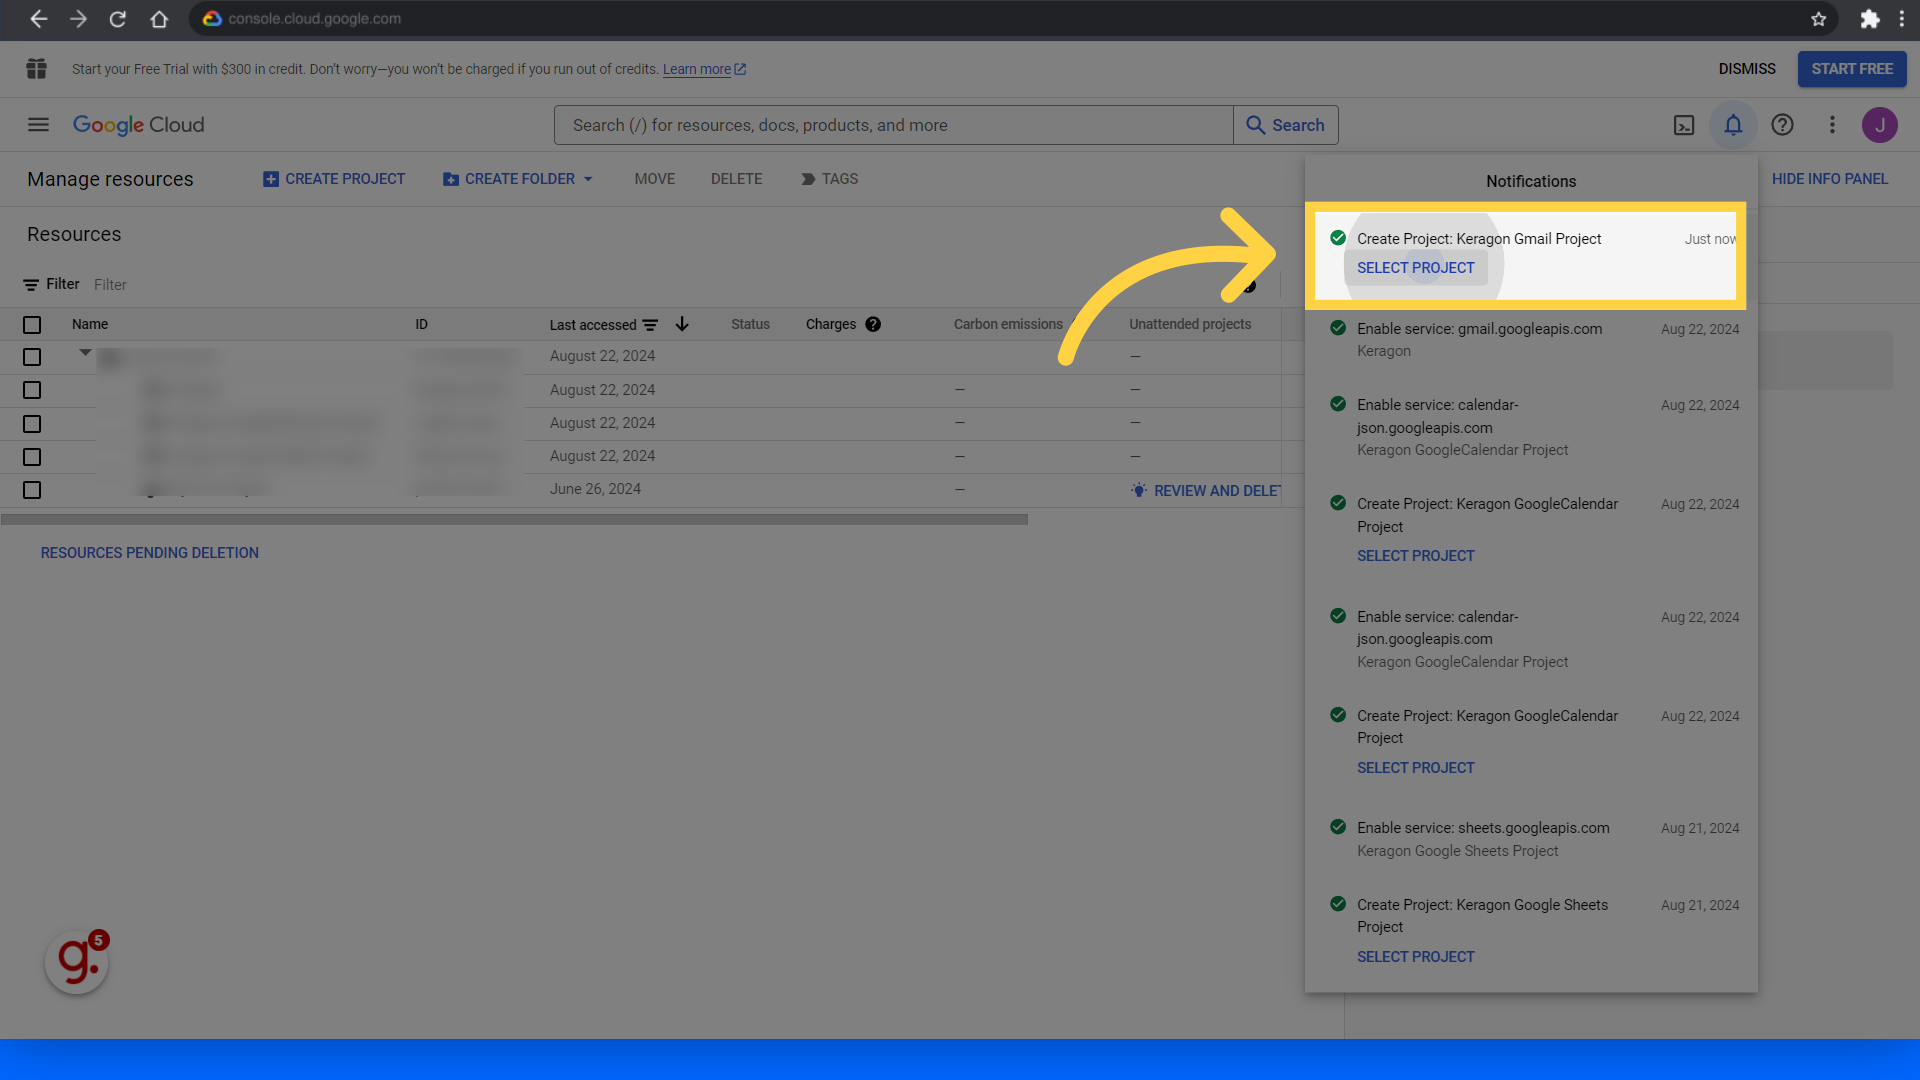Check the second resource row dated August 22, 2024
The image size is (1920, 1080).
point(32,390)
